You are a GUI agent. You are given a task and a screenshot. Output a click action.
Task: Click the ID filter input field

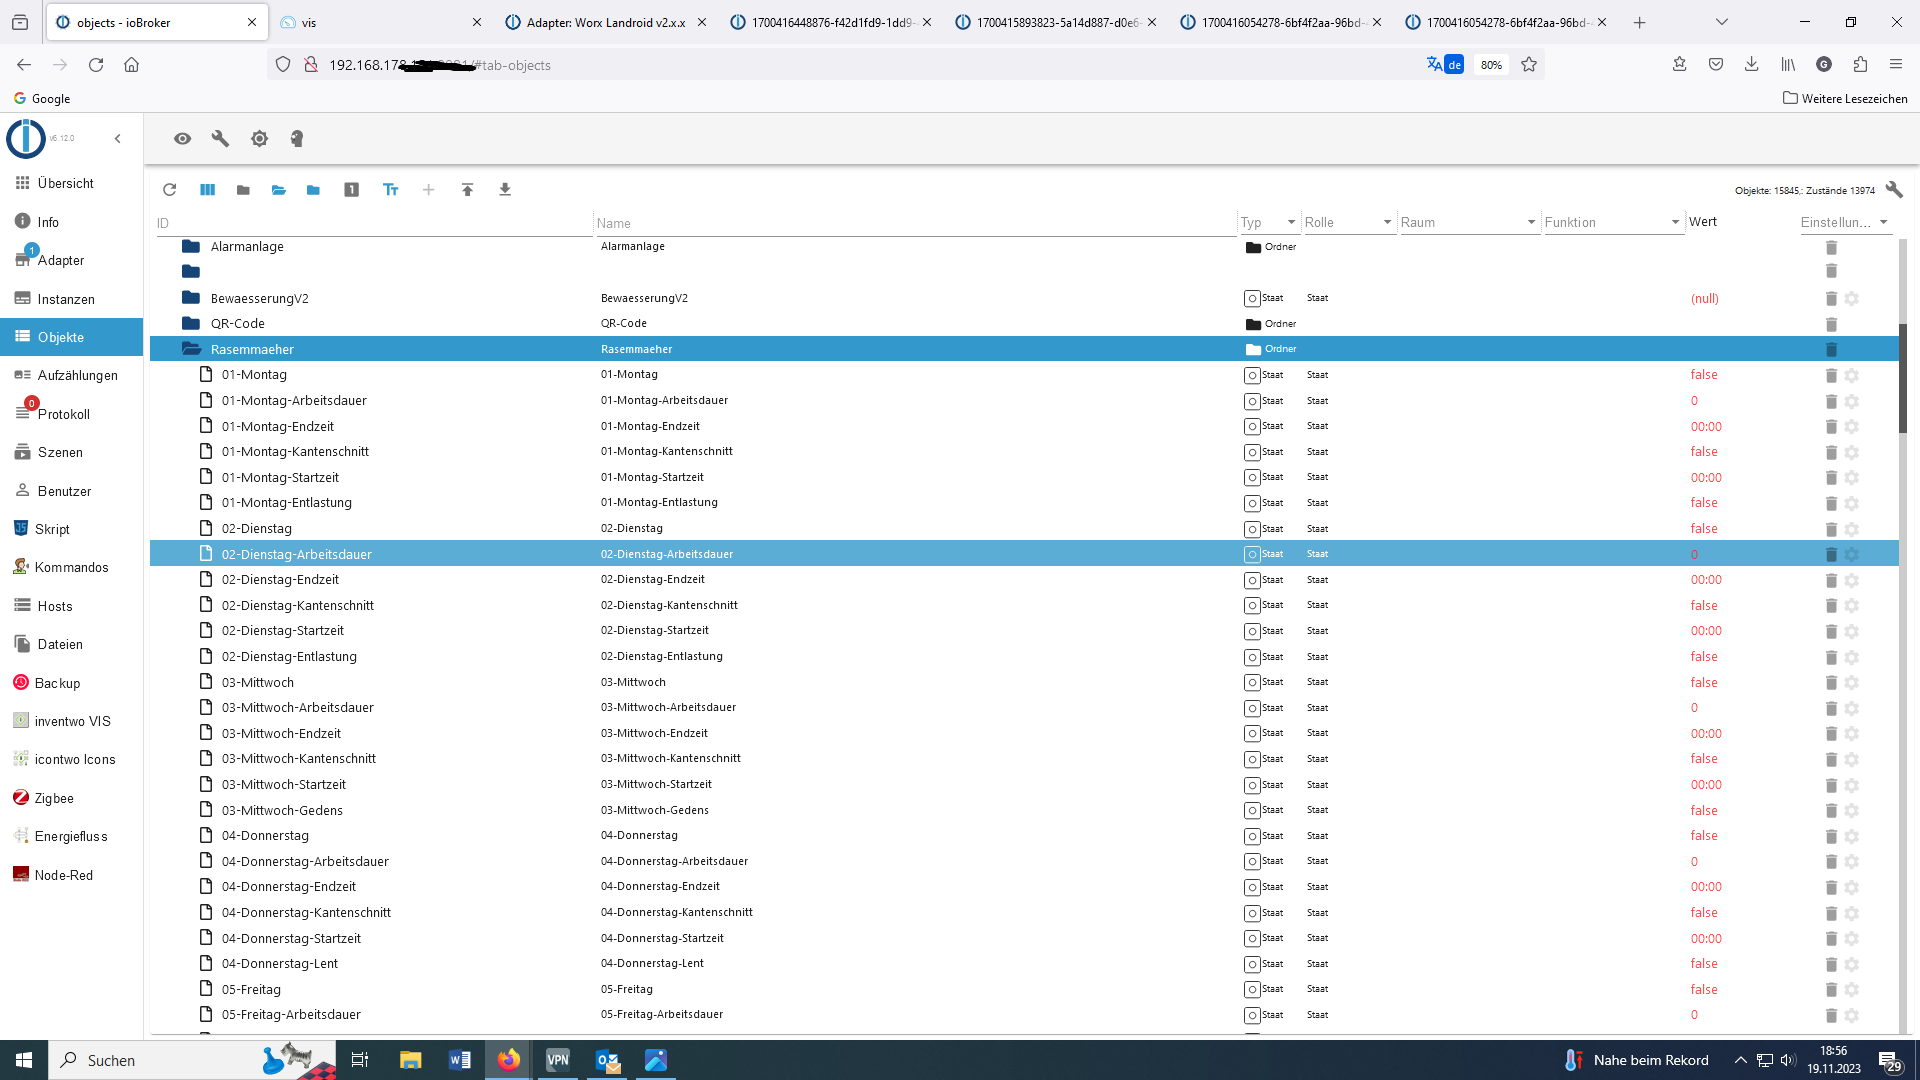coord(372,223)
